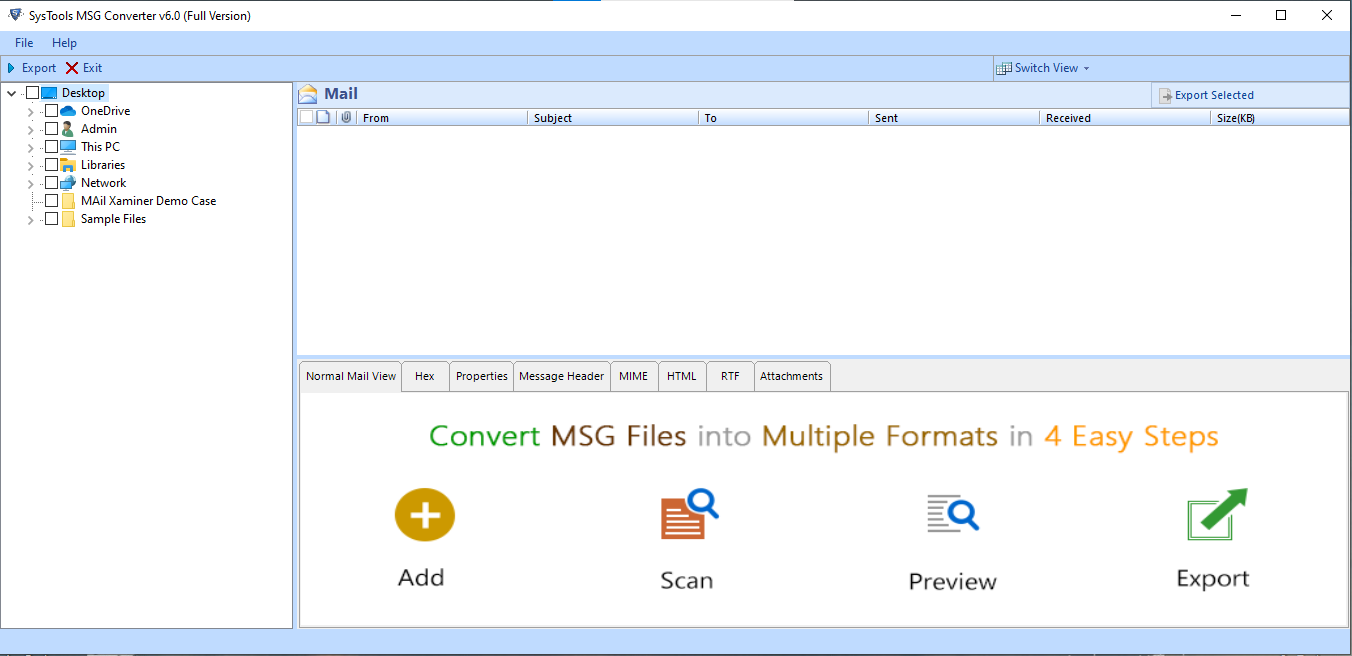1352x656 pixels.
Task: Click the Switch View icon
Action: (x=1003, y=68)
